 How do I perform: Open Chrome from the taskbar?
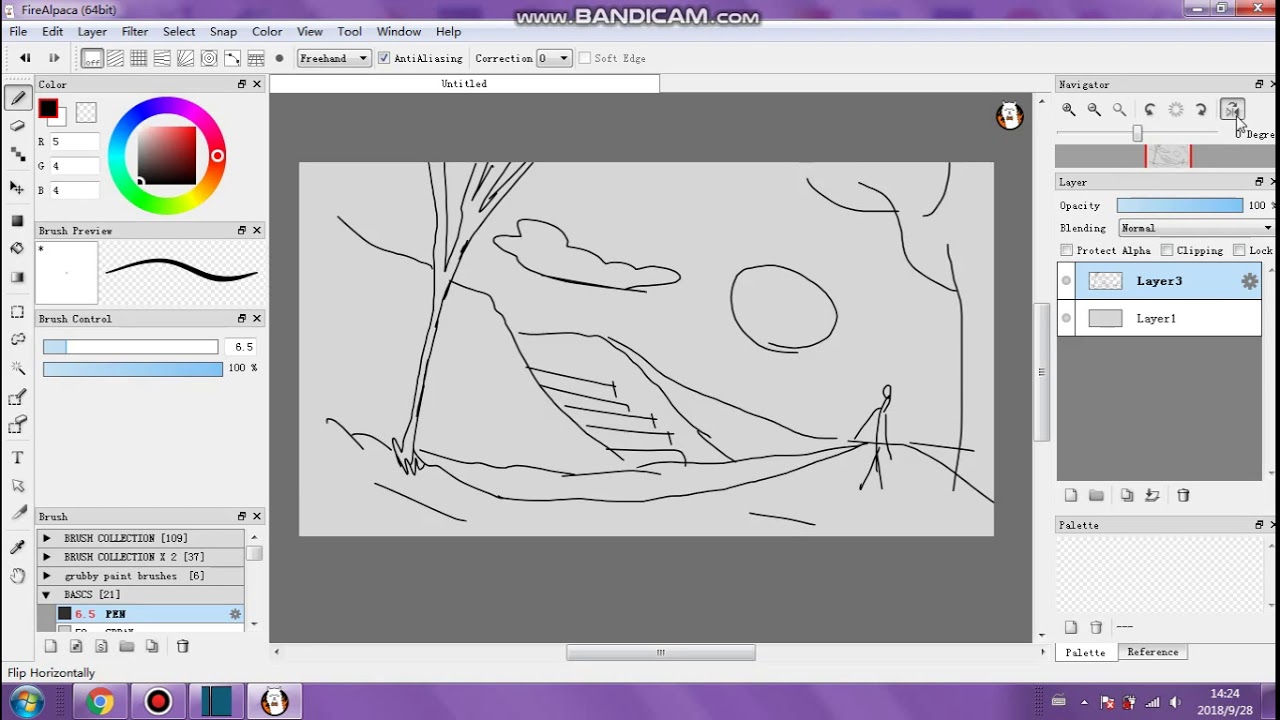[x=99, y=702]
